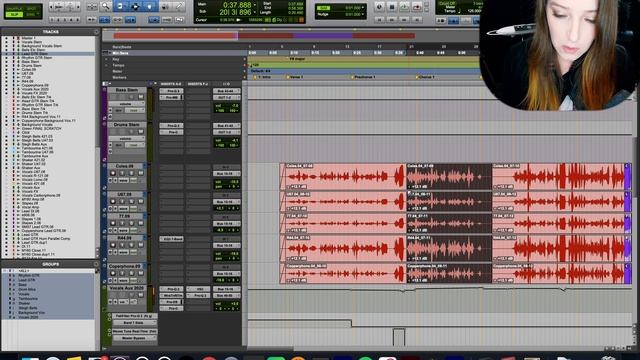This screenshot has height=360, width=640.
Task: Open Bass Stem automation mode selector
Action: 134,110
